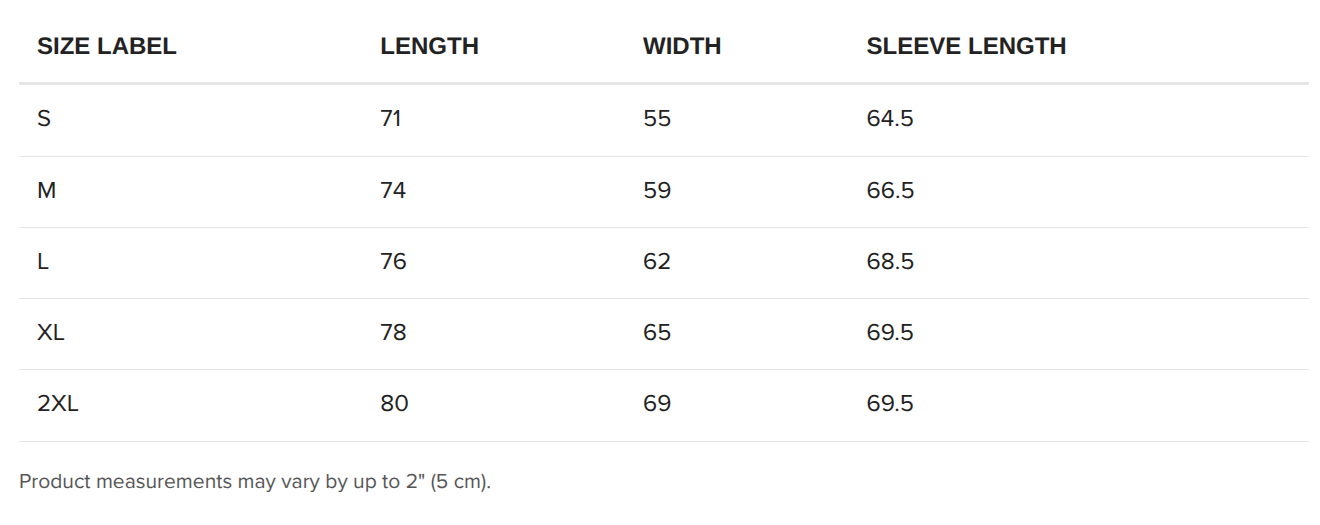Click sleeve length 64.5 for size S
1320x525 pixels.
point(890,119)
